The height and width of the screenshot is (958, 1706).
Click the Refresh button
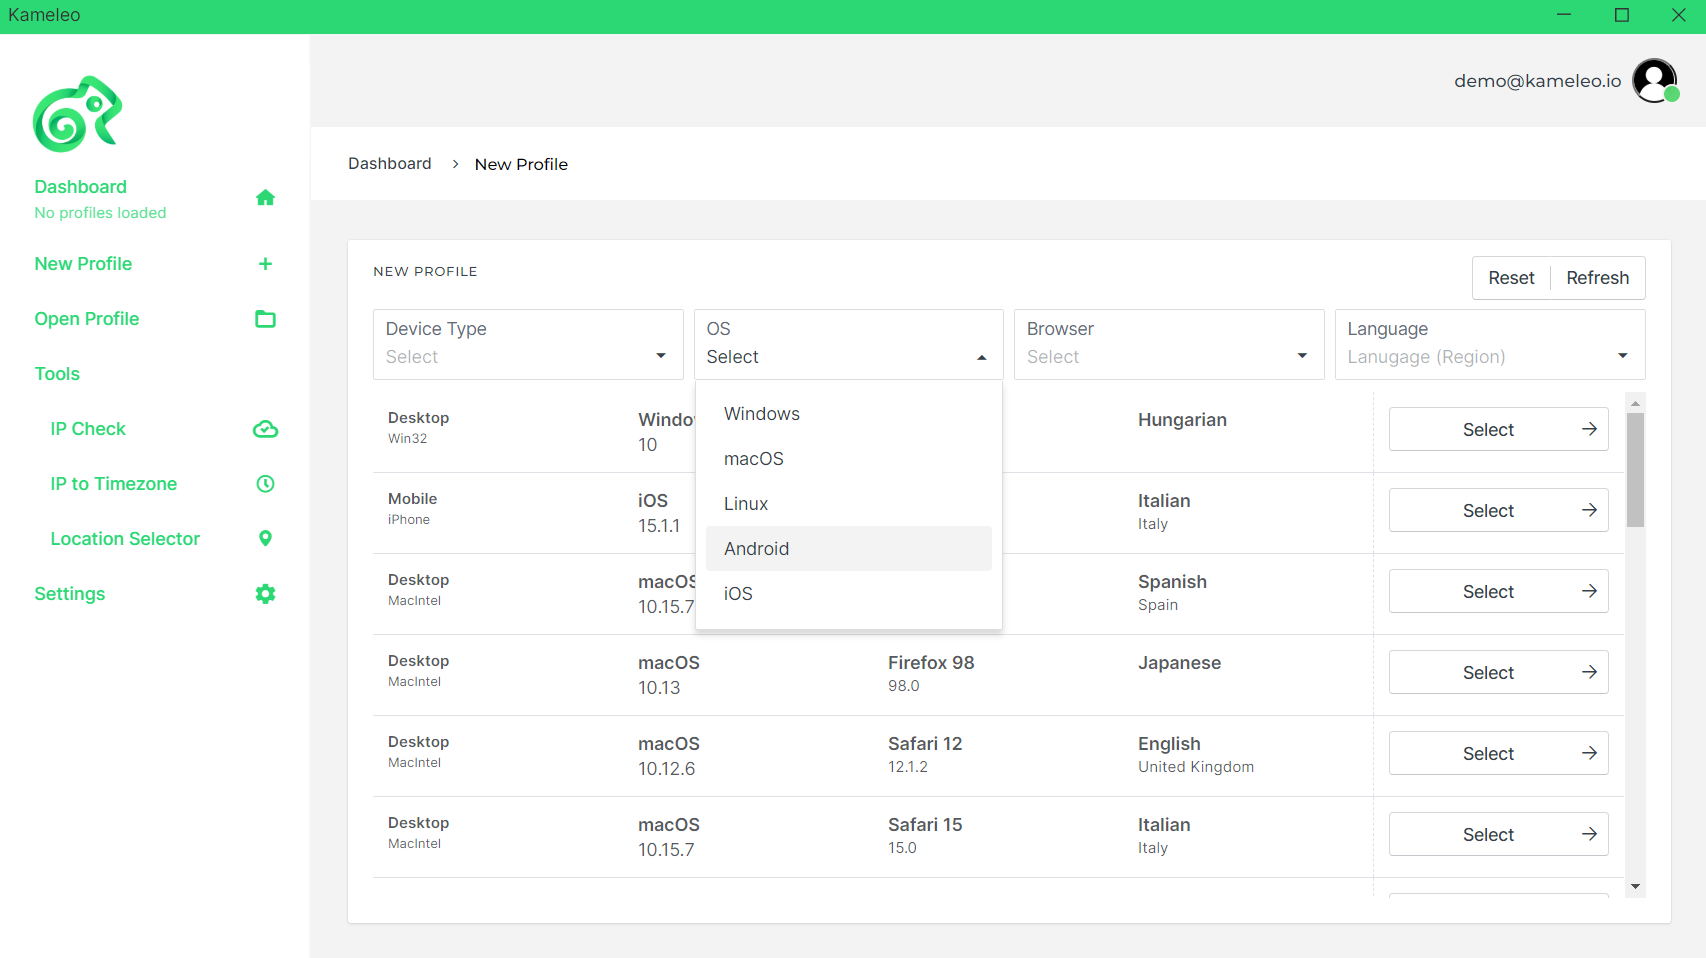point(1597,278)
